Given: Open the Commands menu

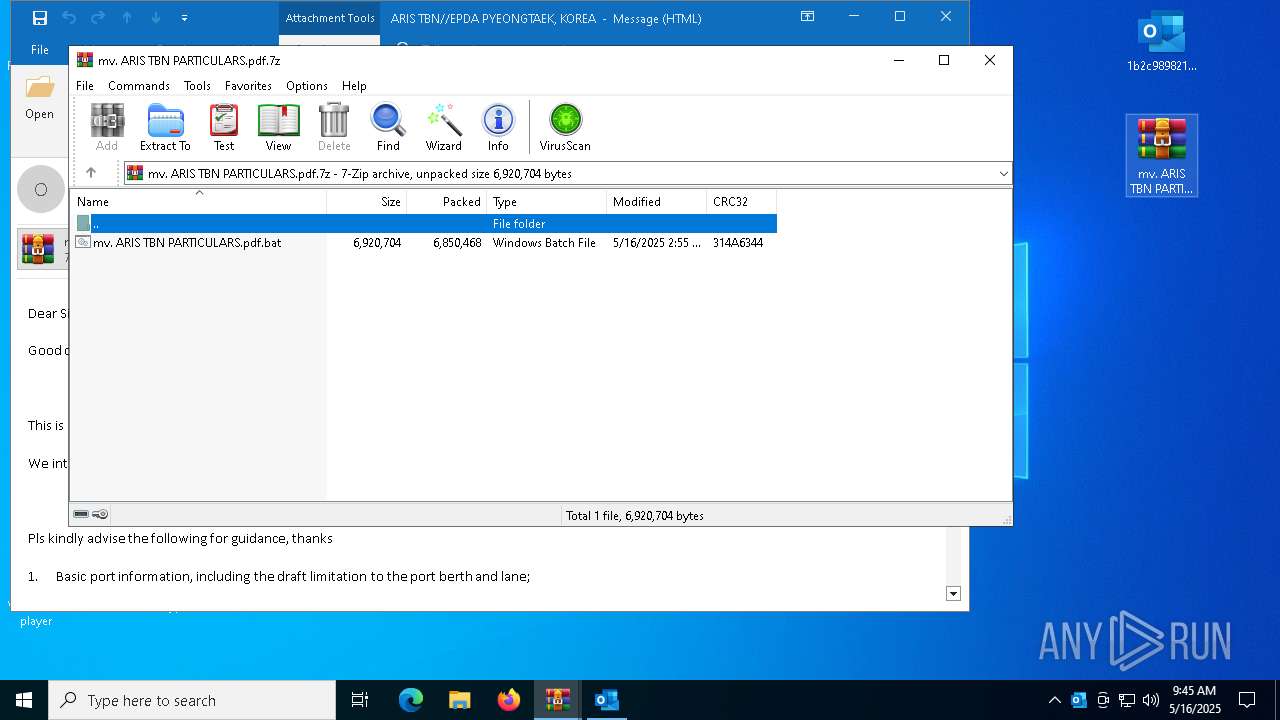Looking at the screenshot, I should pyautogui.click(x=139, y=86).
